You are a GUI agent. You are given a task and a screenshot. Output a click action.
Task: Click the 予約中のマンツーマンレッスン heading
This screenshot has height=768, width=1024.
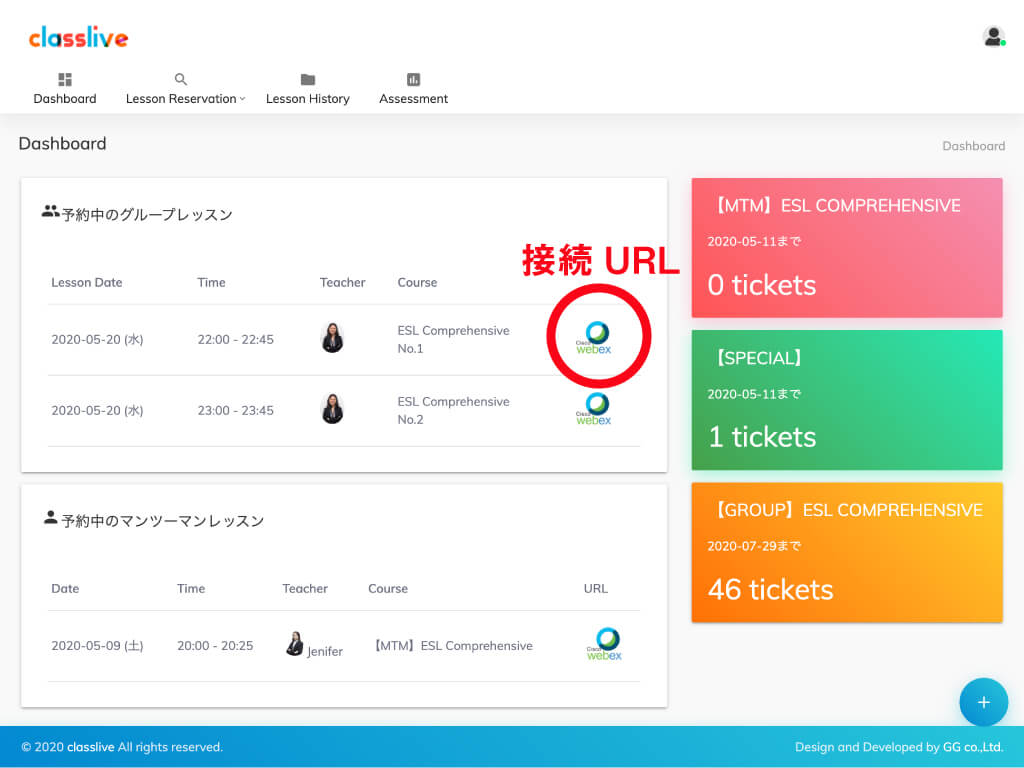pos(163,521)
